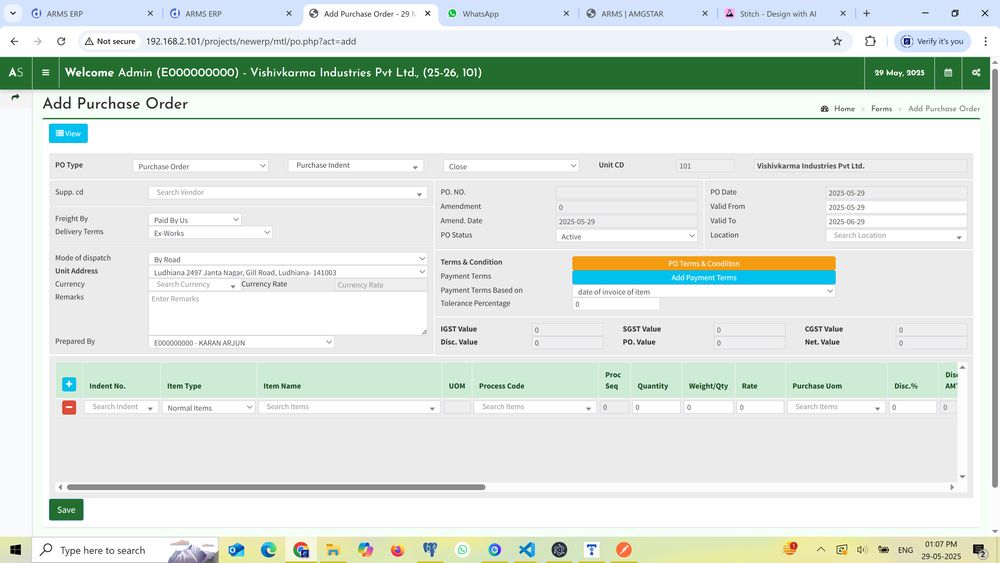Click the share arrow icon in left sidebar
Screen dimensions: 1000x563
tap(15, 98)
